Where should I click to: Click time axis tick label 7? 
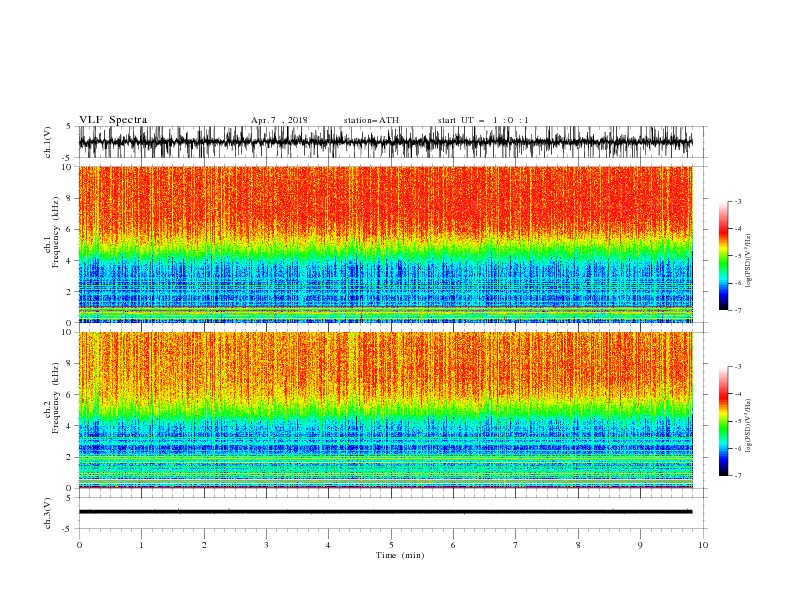coord(516,545)
